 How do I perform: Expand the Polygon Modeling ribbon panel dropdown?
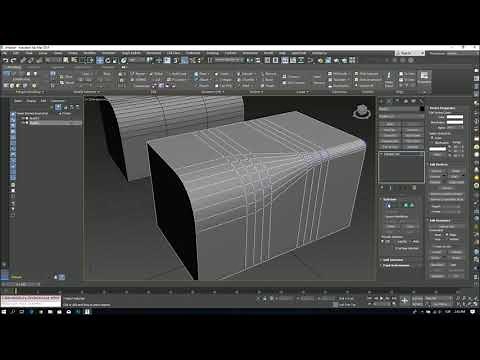pyautogui.click(x=30, y=92)
